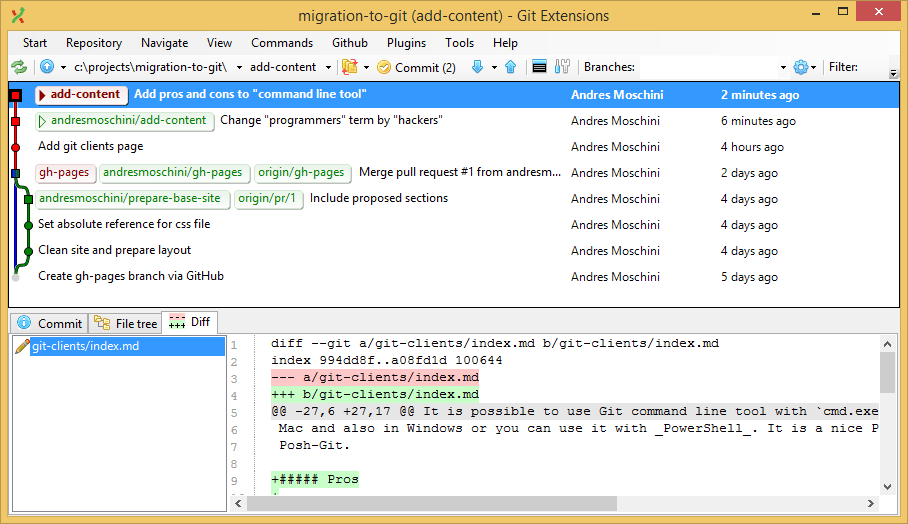
Task: Click the andresmoschini/prepare-base-site label
Action: point(131,199)
